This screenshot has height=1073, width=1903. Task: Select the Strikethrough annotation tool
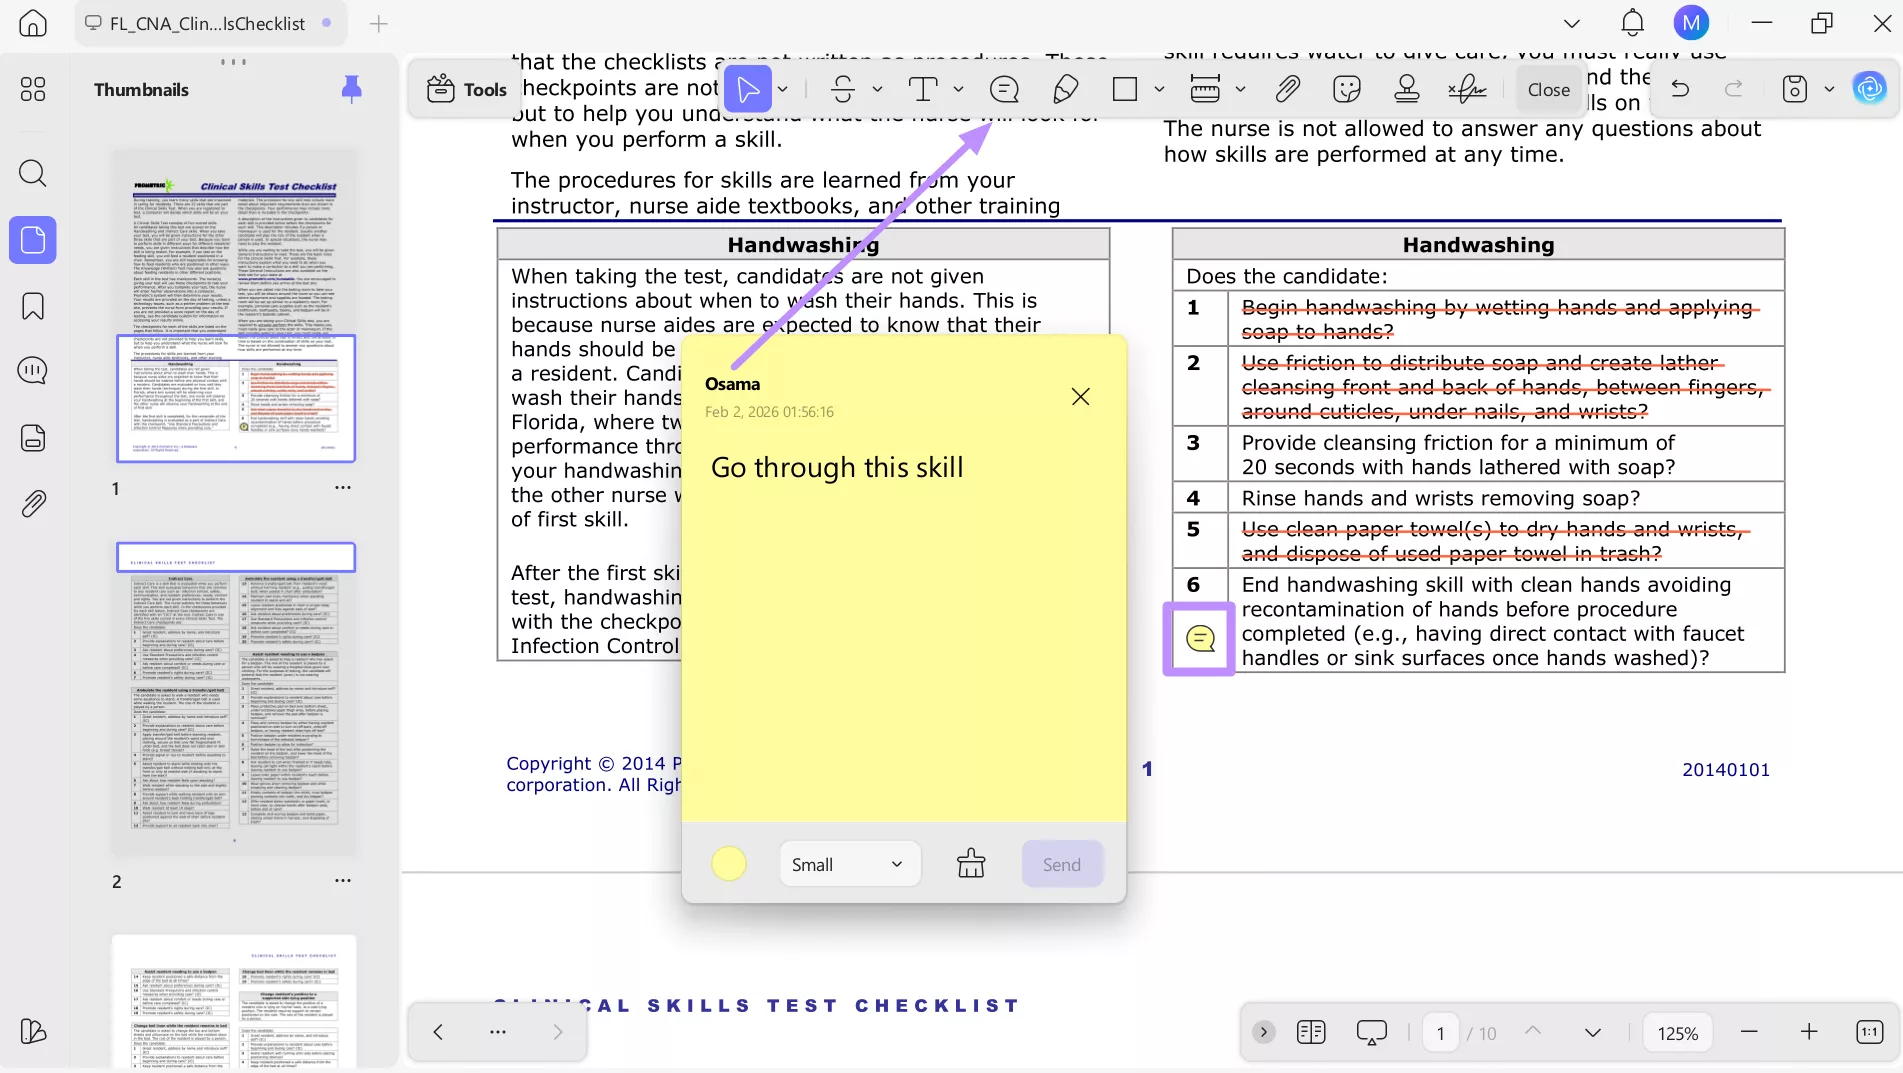click(845, 89)
